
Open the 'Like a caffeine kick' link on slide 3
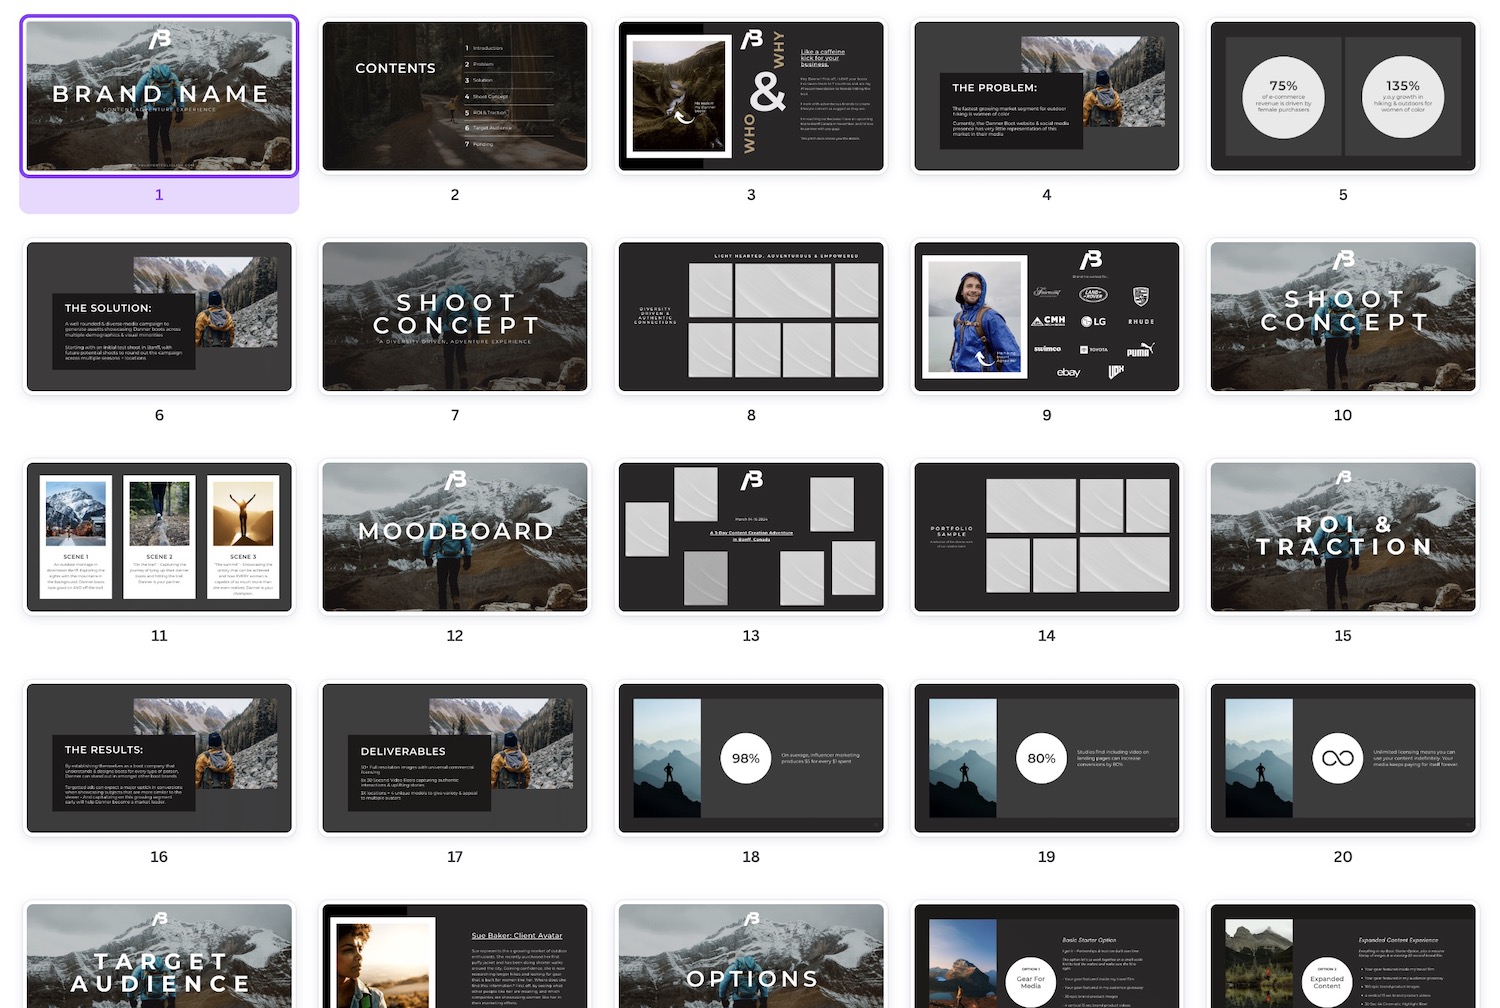(x=822, y=57)
